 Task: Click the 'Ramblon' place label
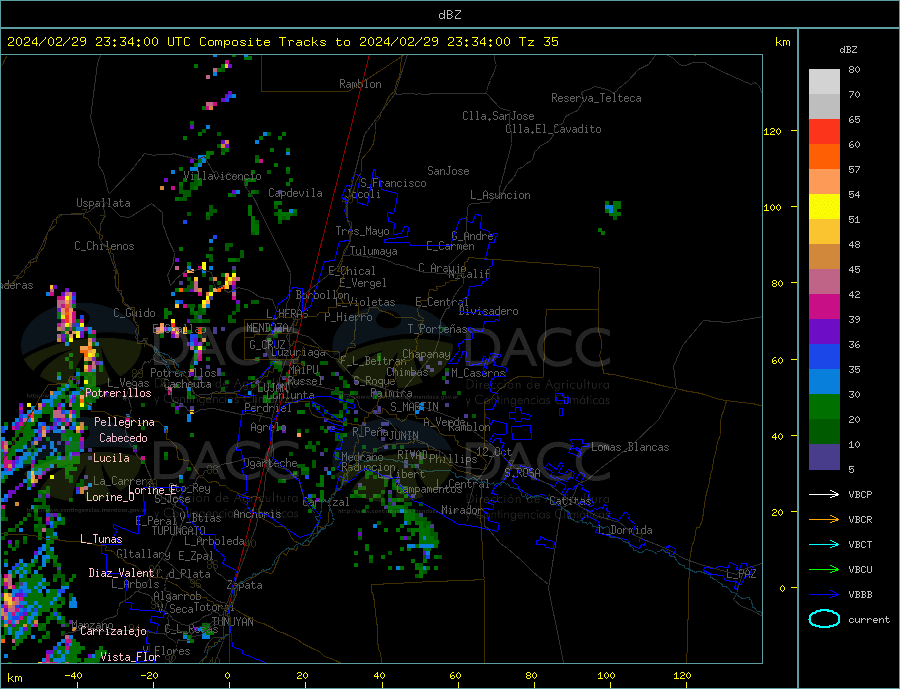pyautogui.click(x=360, y=84)
